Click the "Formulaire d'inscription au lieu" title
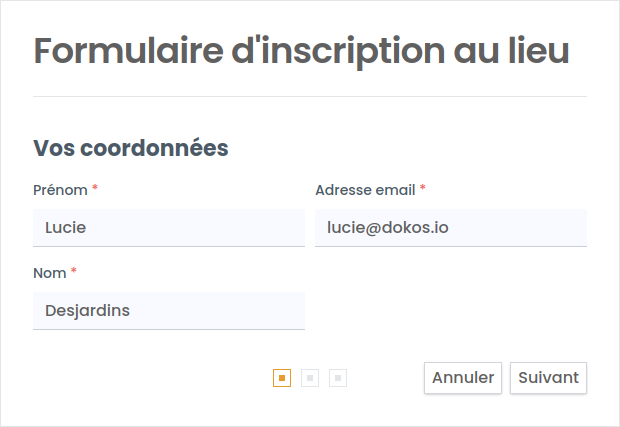Viewport: 620px width, 427px height. tap(302, 51)
